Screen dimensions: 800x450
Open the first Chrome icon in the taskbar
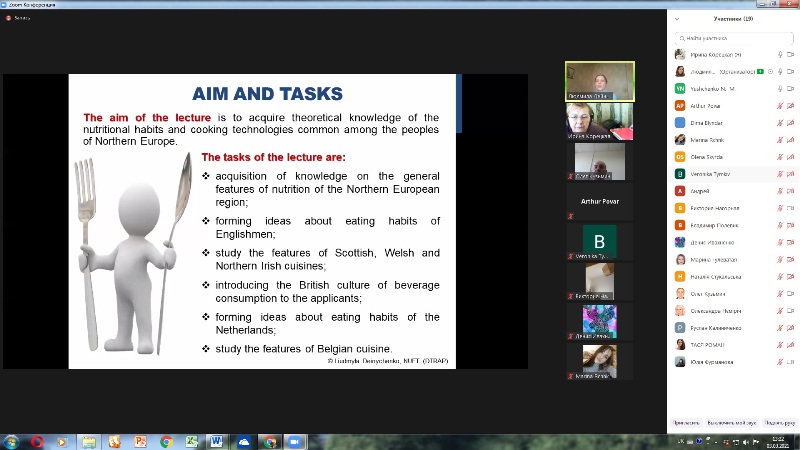coord(166,442)
